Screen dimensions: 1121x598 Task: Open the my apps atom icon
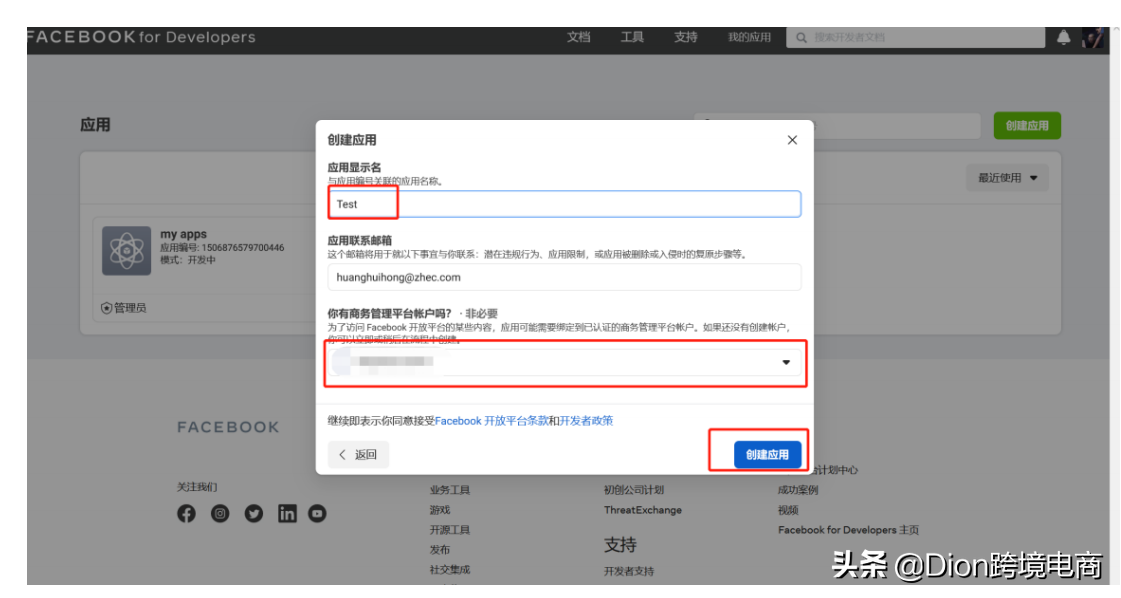127,251
